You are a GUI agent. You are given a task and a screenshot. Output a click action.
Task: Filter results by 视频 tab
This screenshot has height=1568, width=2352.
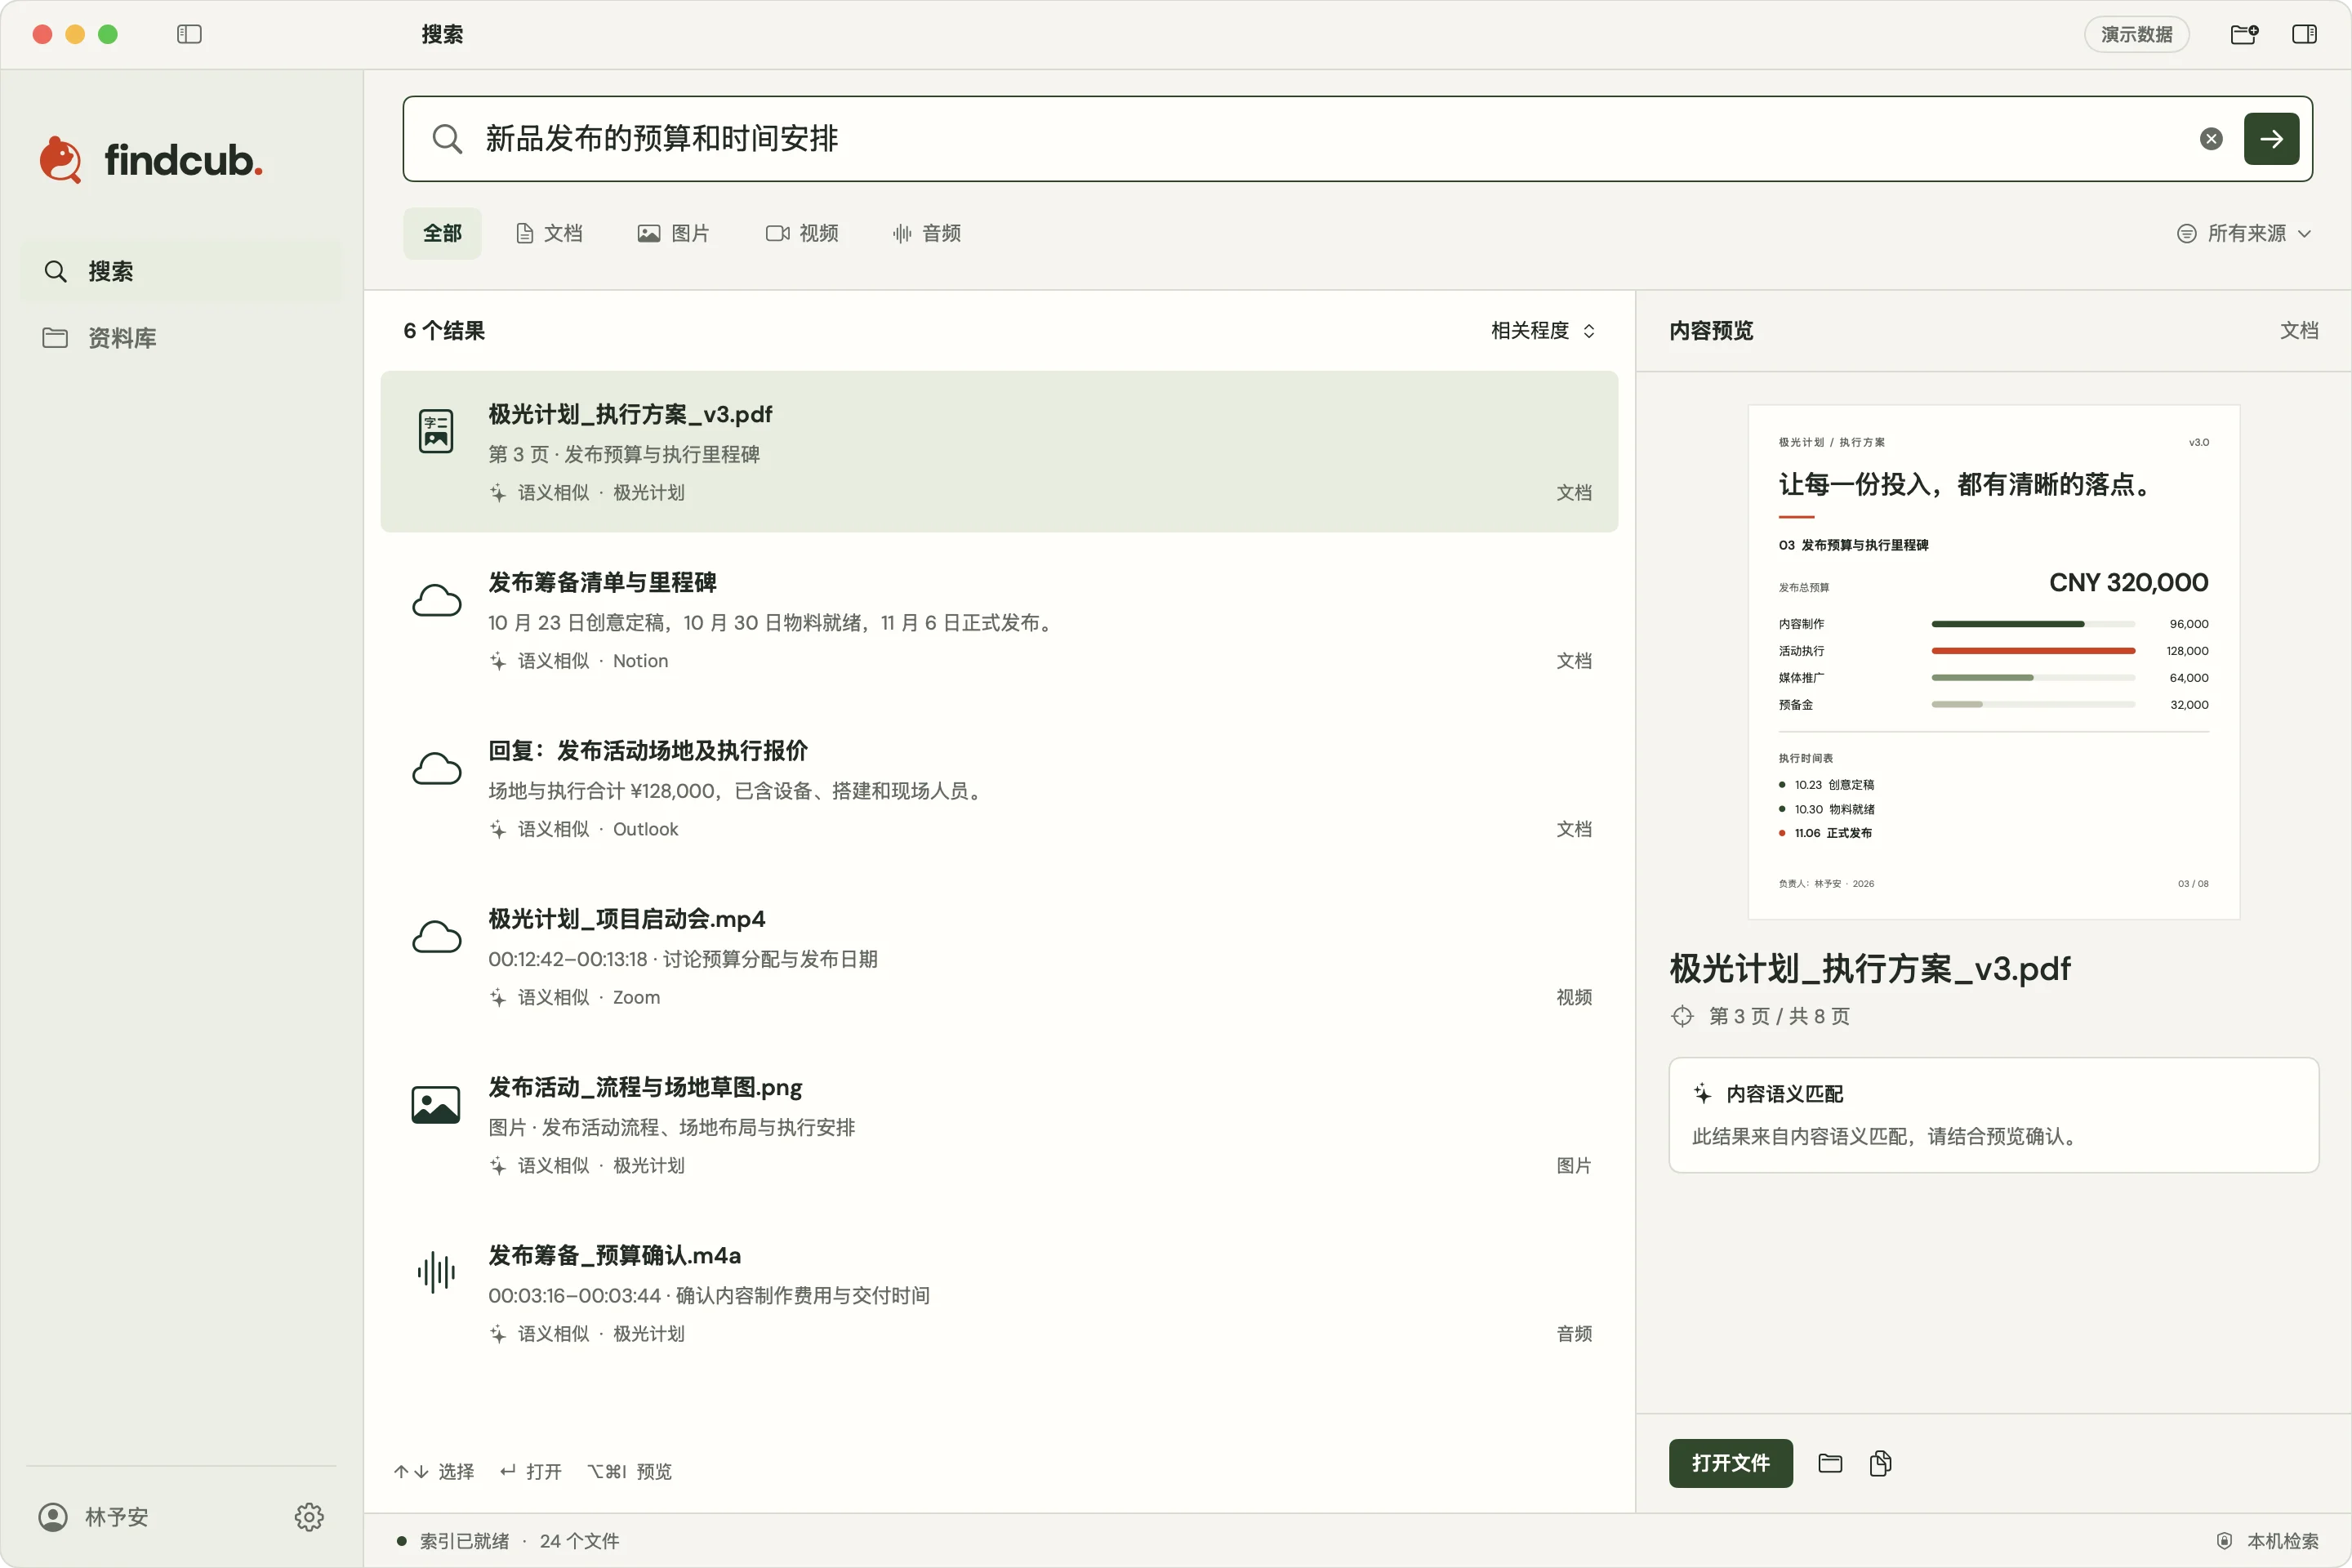click(x=802, y=233)
